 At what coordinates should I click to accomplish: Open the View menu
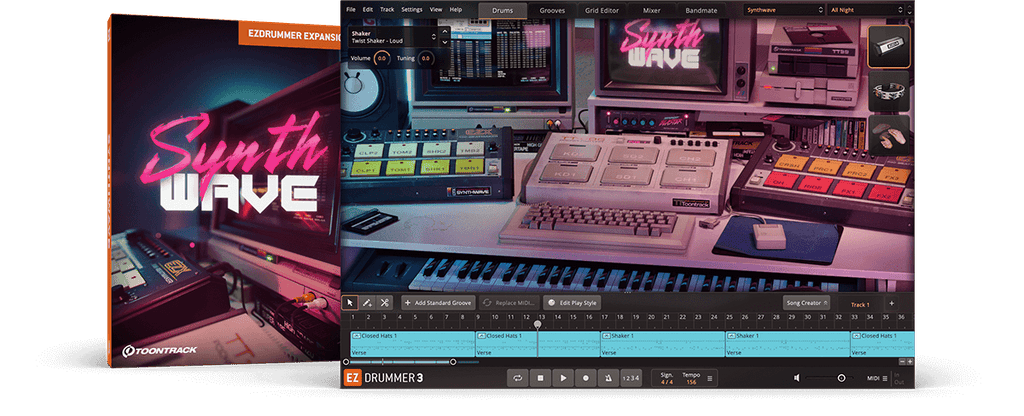pos(436,10)
